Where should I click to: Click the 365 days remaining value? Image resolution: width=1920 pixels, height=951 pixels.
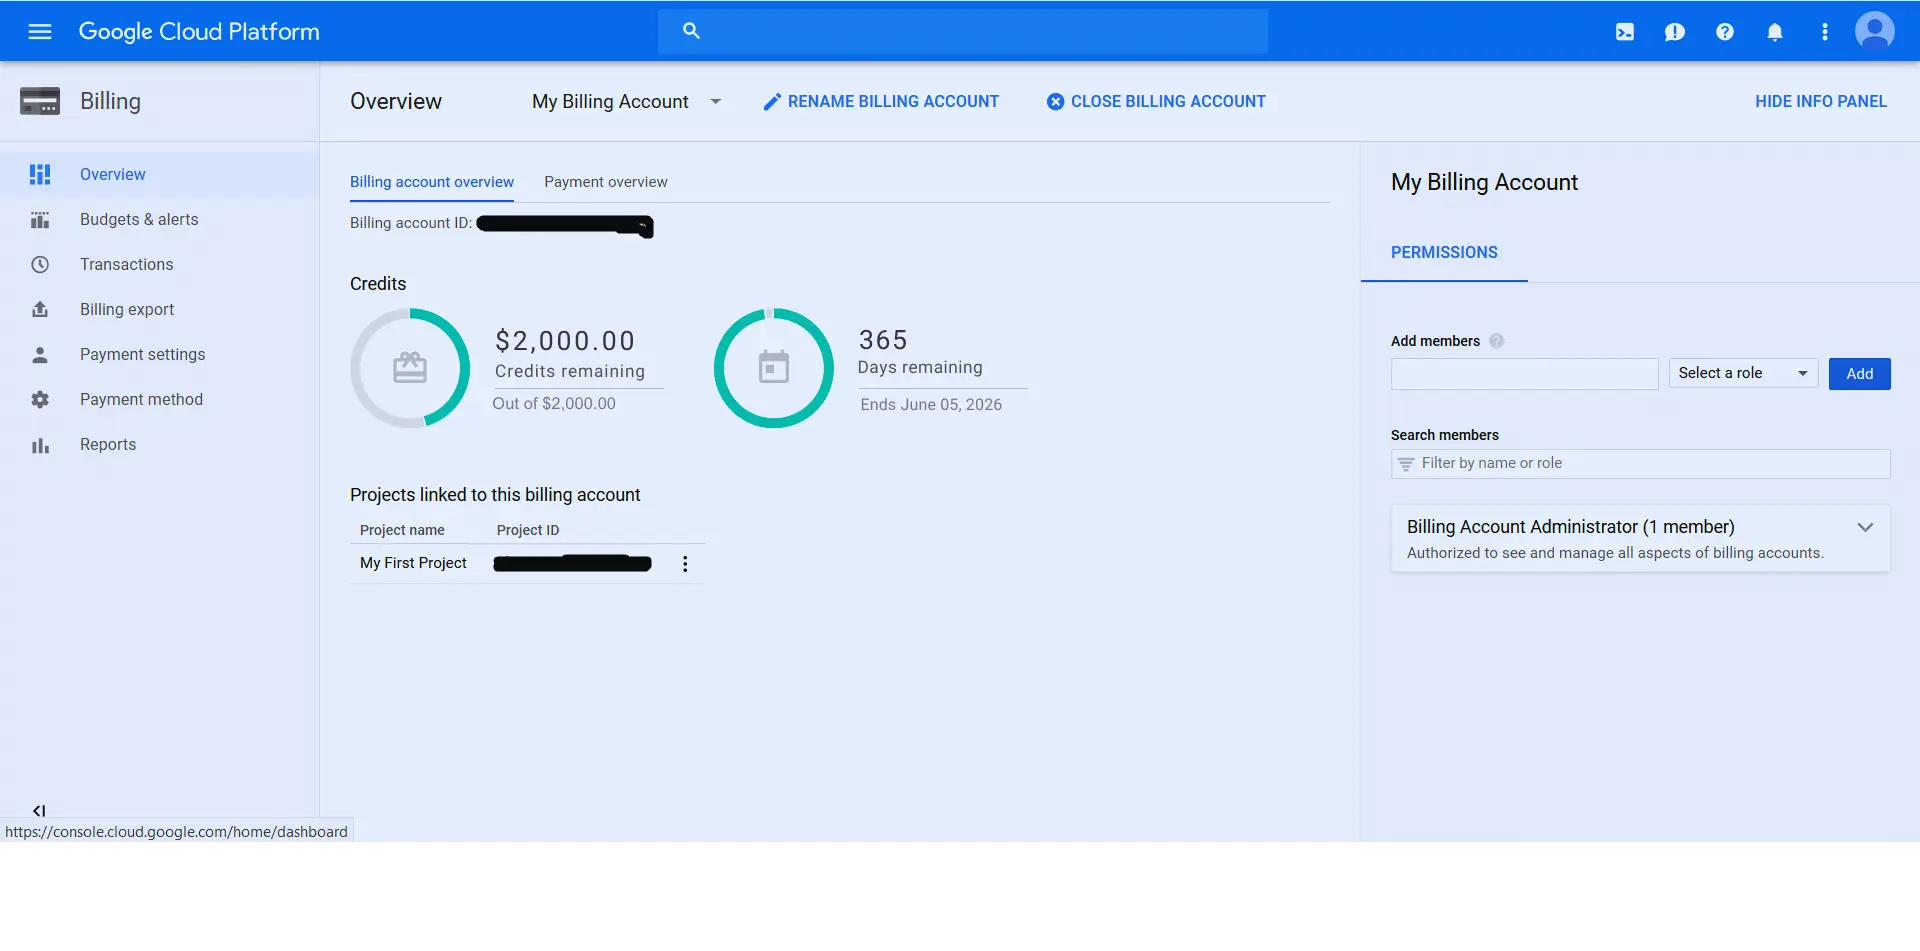883,340
